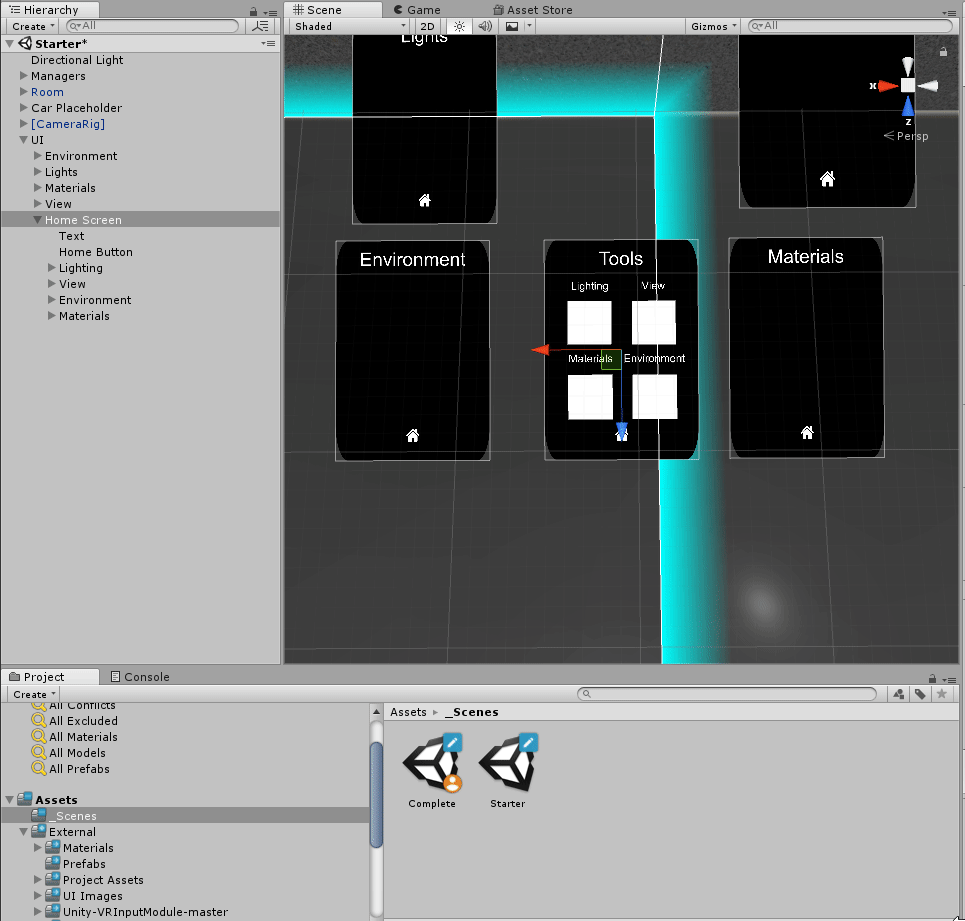Click the Lighting white square button

(x=589, y=323)
